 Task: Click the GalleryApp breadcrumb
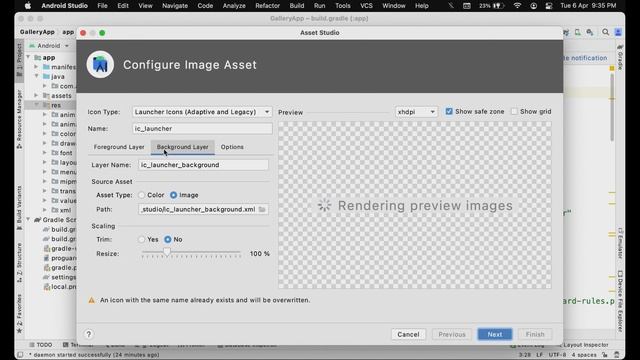tap(37, 32)
